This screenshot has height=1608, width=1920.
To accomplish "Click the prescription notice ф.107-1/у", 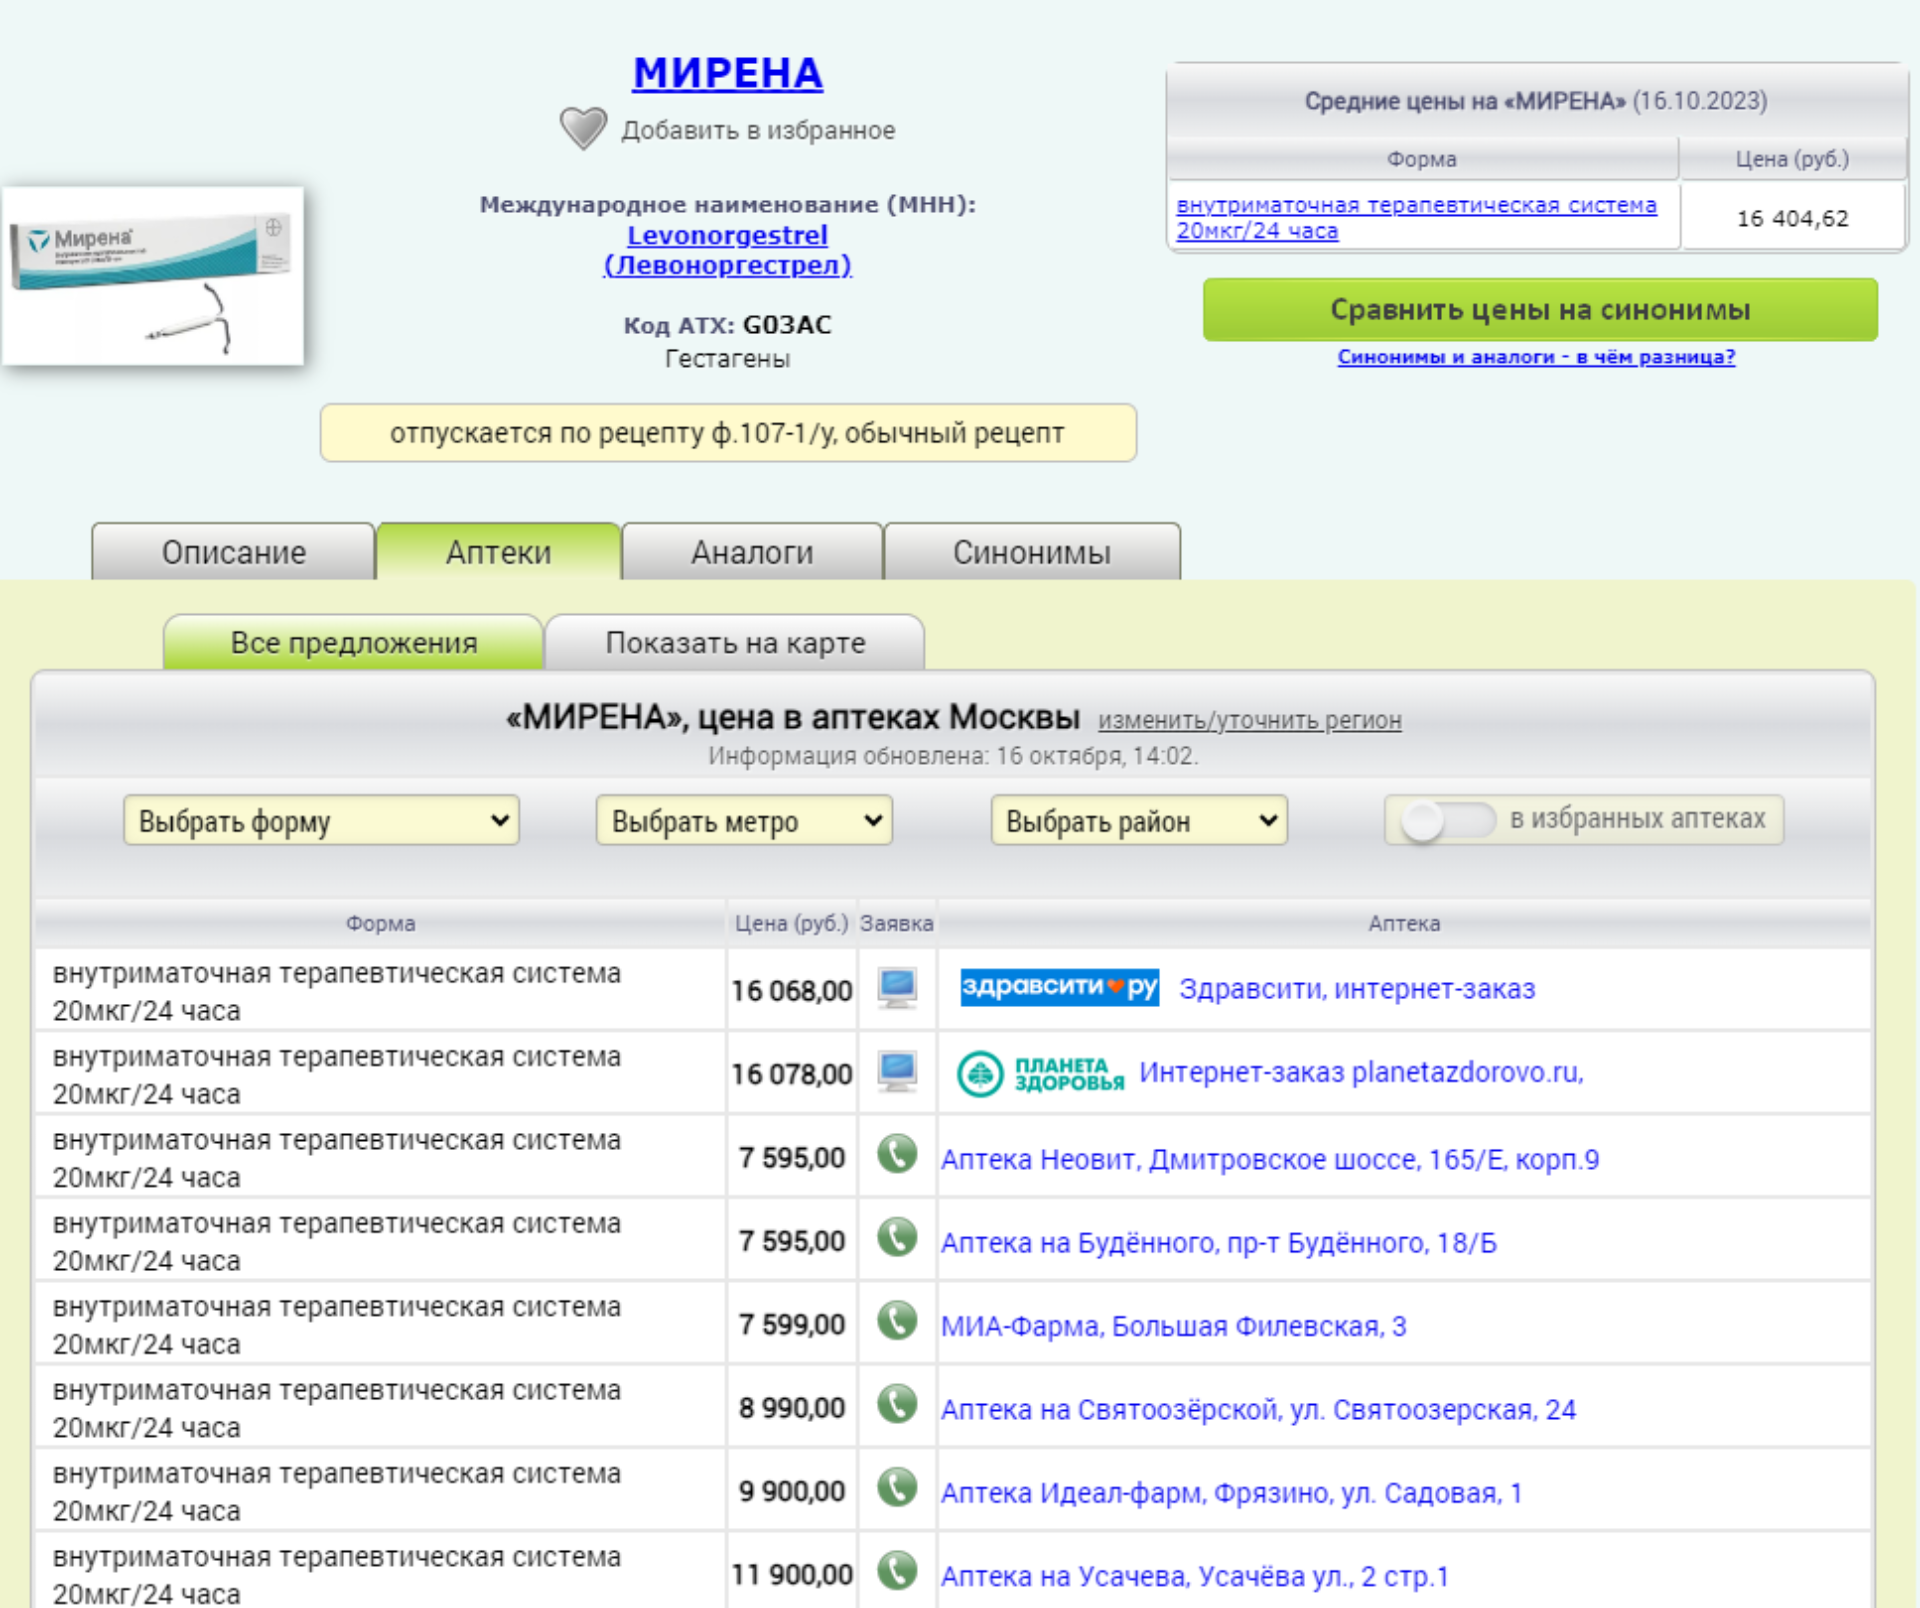I will pyautogui.click(x=728, y=433).
